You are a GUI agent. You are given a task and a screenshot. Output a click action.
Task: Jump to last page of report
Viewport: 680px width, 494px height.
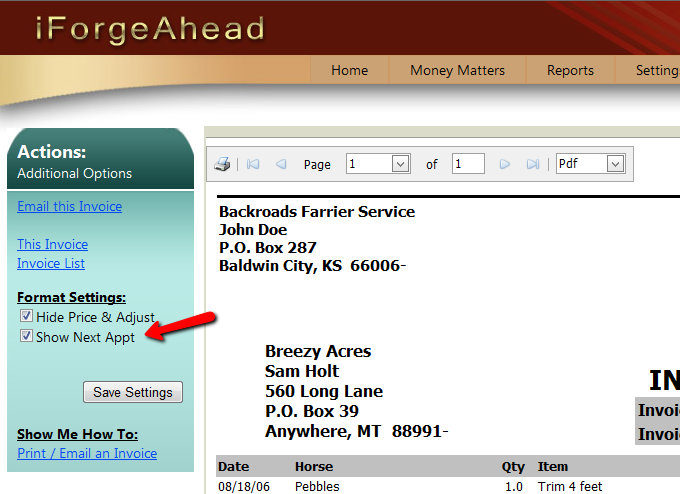pyautogui.click(x=533, y=164)
